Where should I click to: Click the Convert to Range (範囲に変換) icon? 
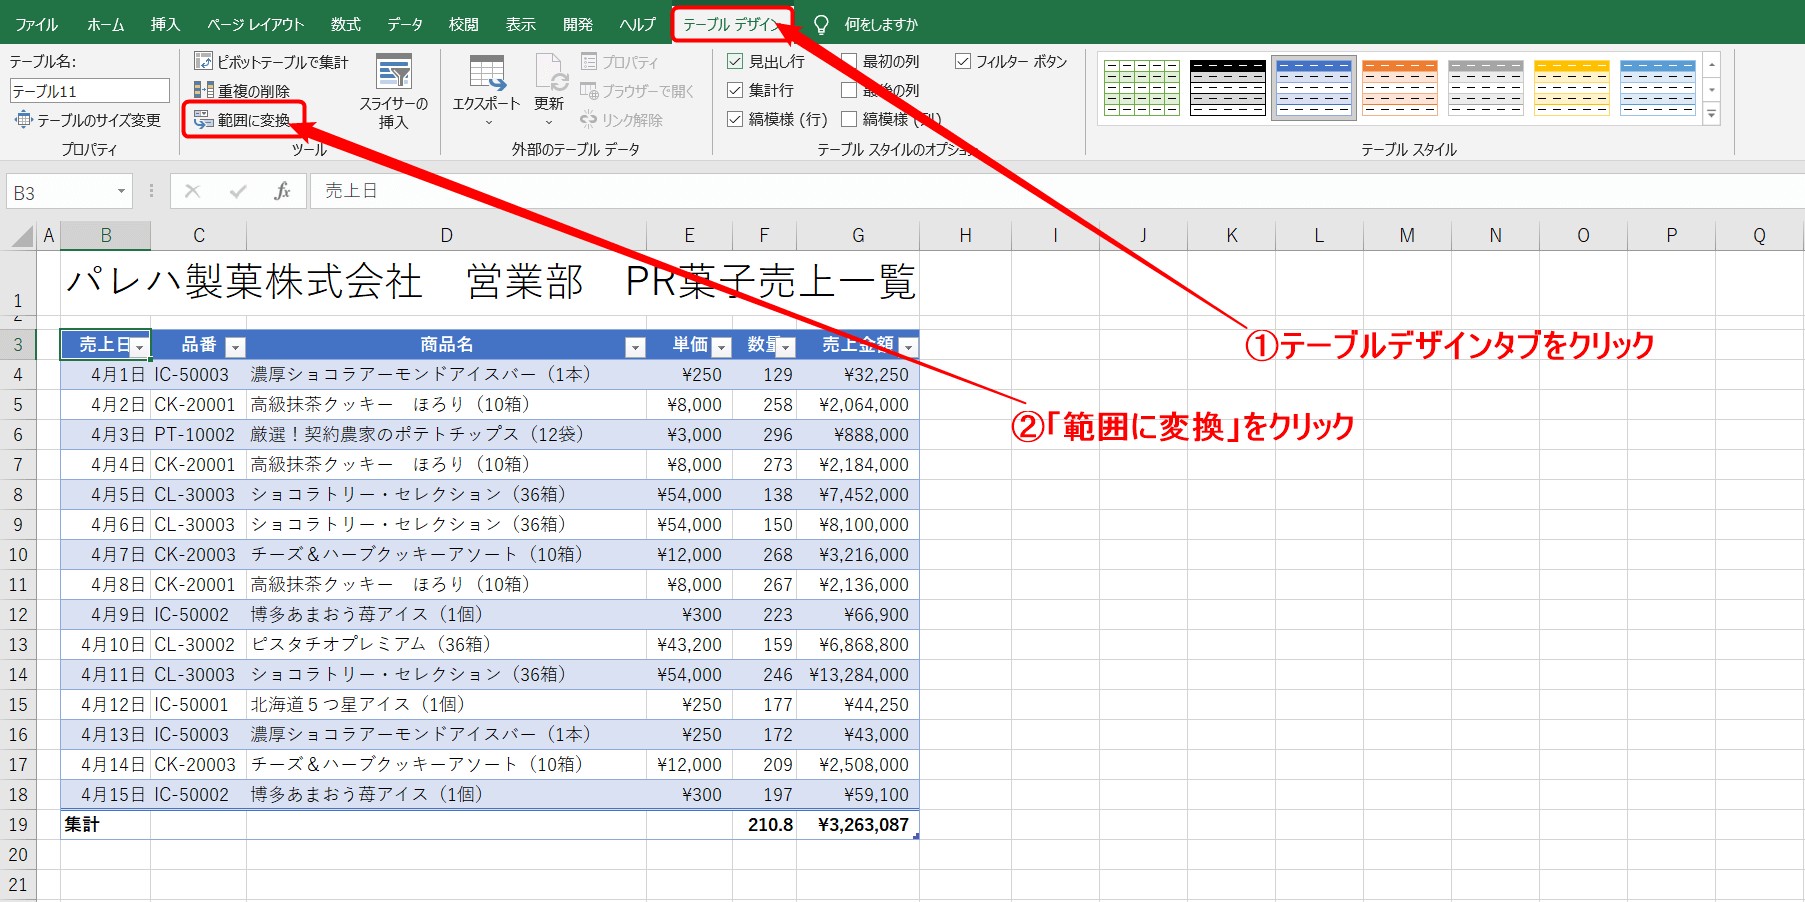pyautogui.click(x=203, y=120)
